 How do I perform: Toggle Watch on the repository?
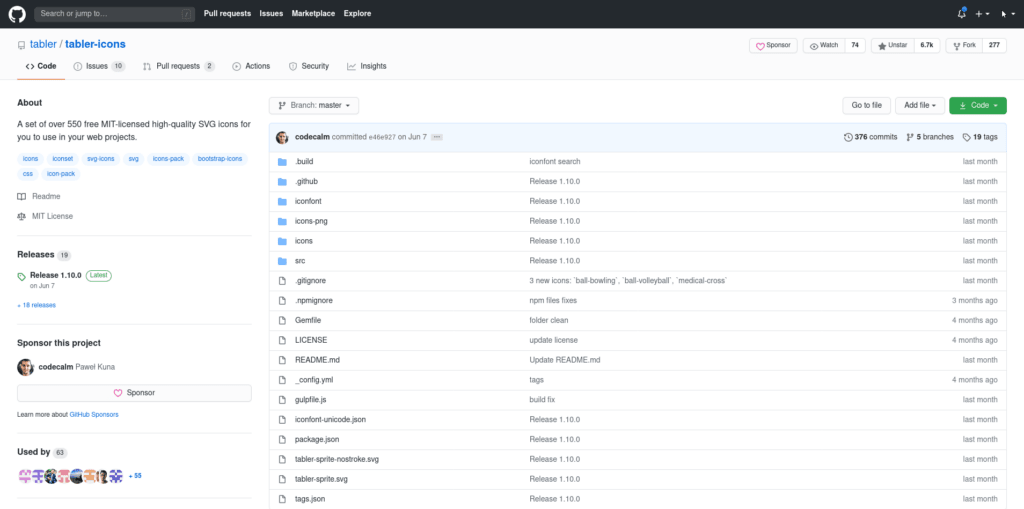824,46
